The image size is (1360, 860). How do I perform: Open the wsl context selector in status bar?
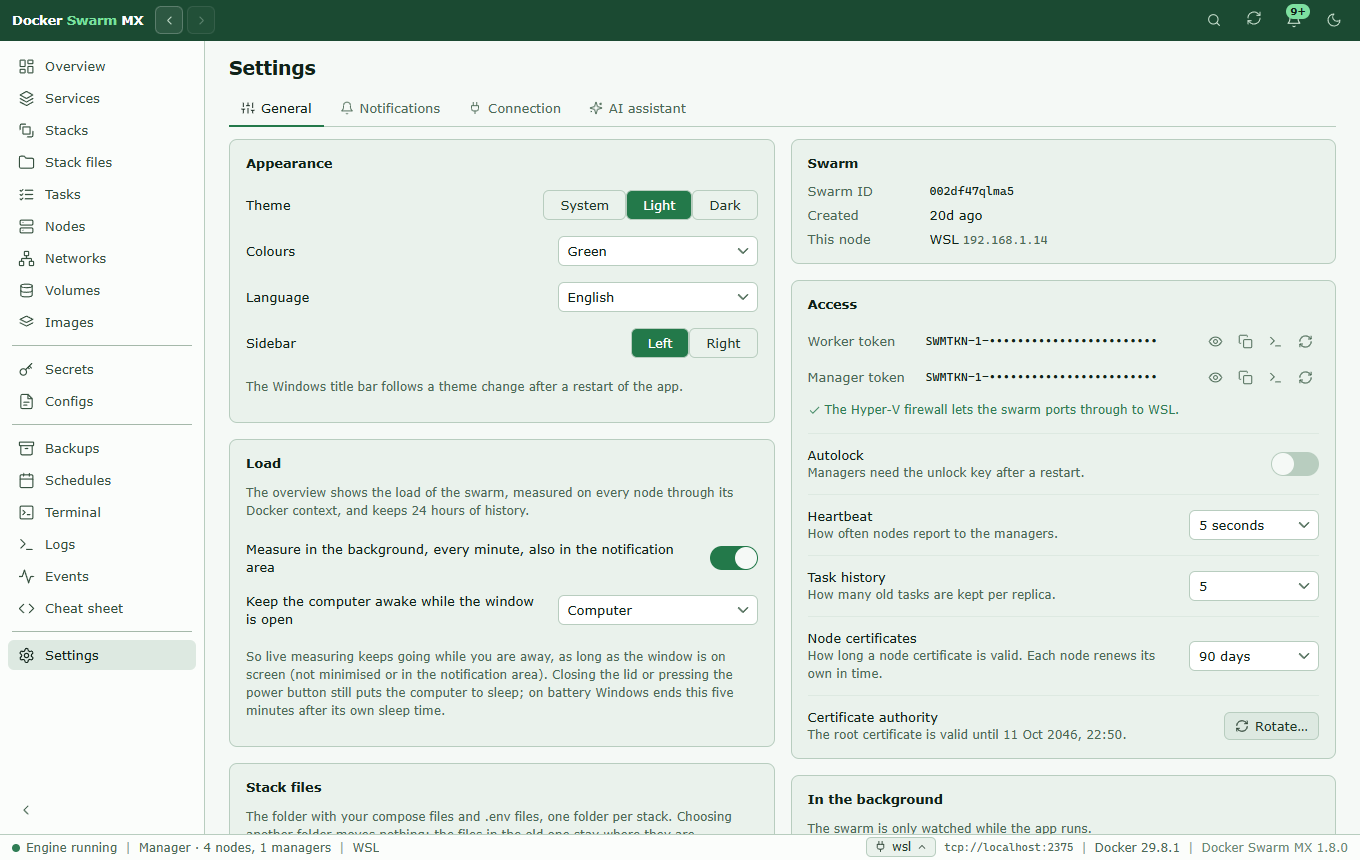(901, 847)
